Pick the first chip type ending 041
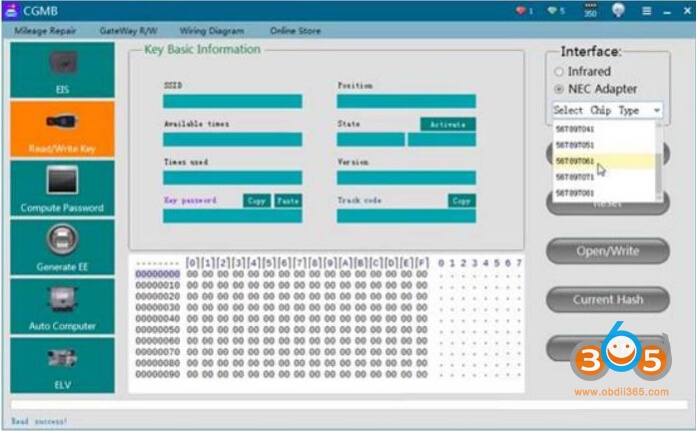This screenshot has height=431, width=696. point(575,129)
